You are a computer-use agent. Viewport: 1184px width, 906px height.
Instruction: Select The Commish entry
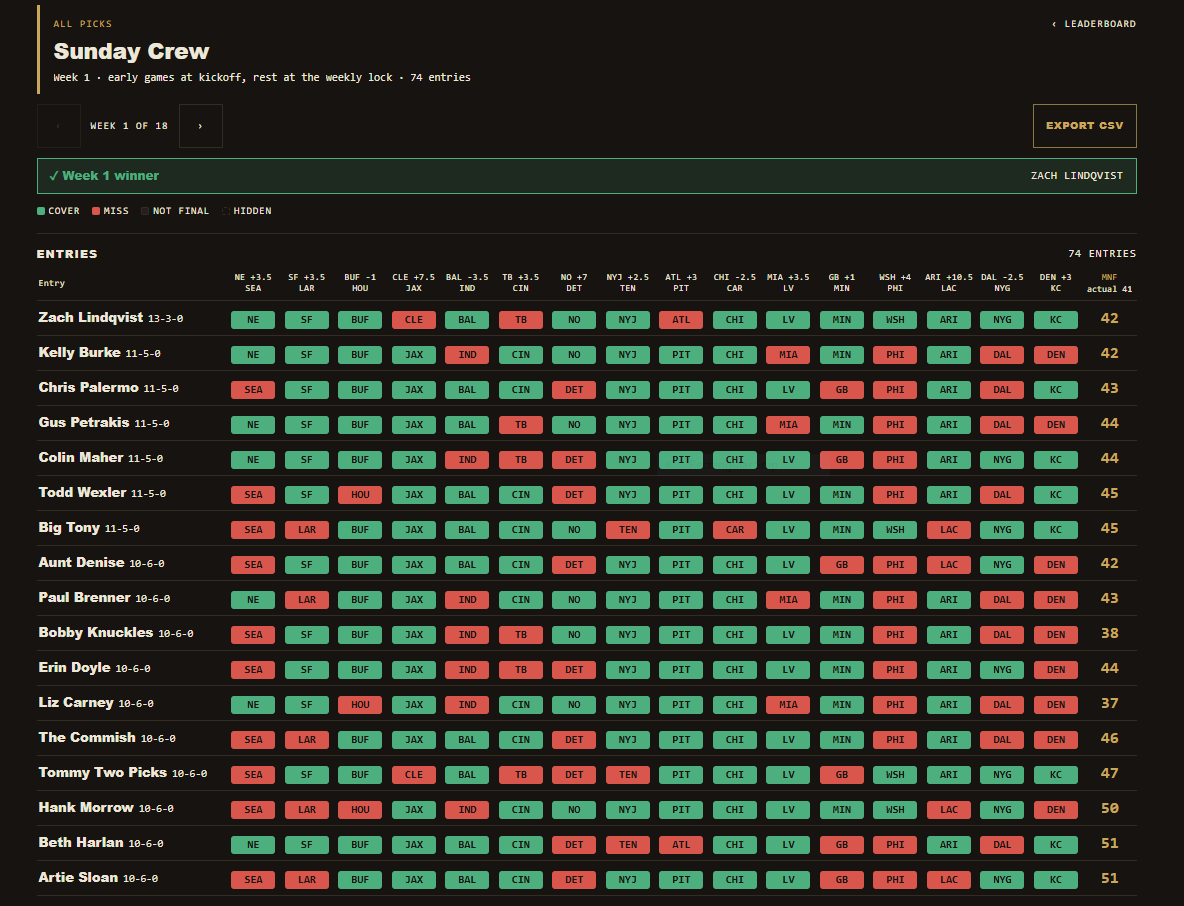click(x=87, y=738)
